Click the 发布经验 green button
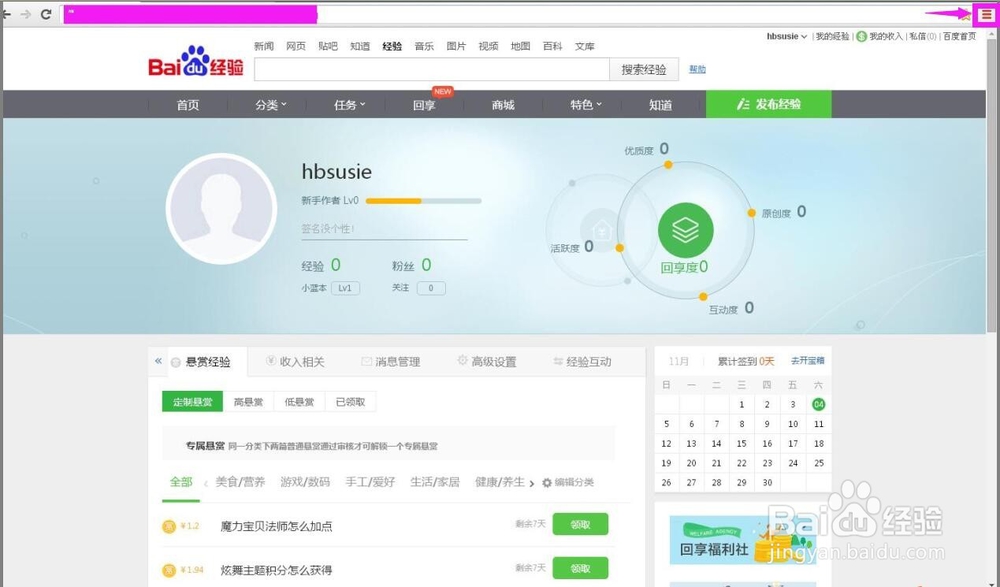This screenshot has height=587, width=1000. pyautogui.click(x=768, y=104)
